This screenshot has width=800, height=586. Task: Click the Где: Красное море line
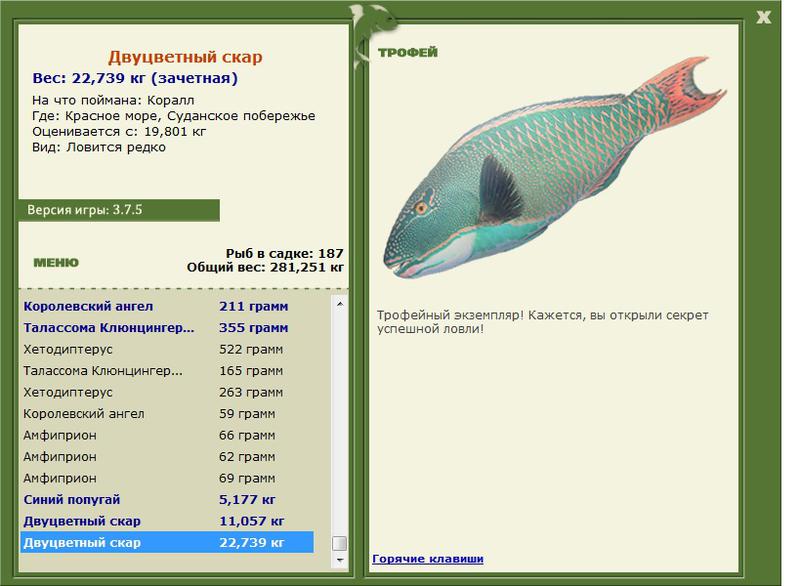point(173,116)
